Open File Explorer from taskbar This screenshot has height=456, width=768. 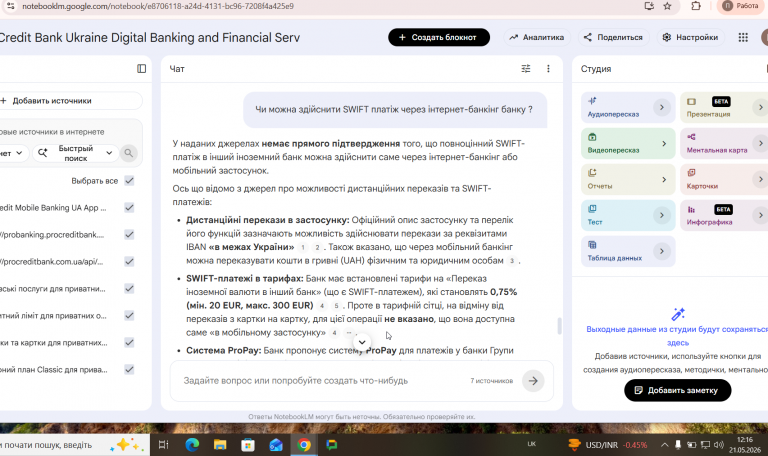point(220,445)
